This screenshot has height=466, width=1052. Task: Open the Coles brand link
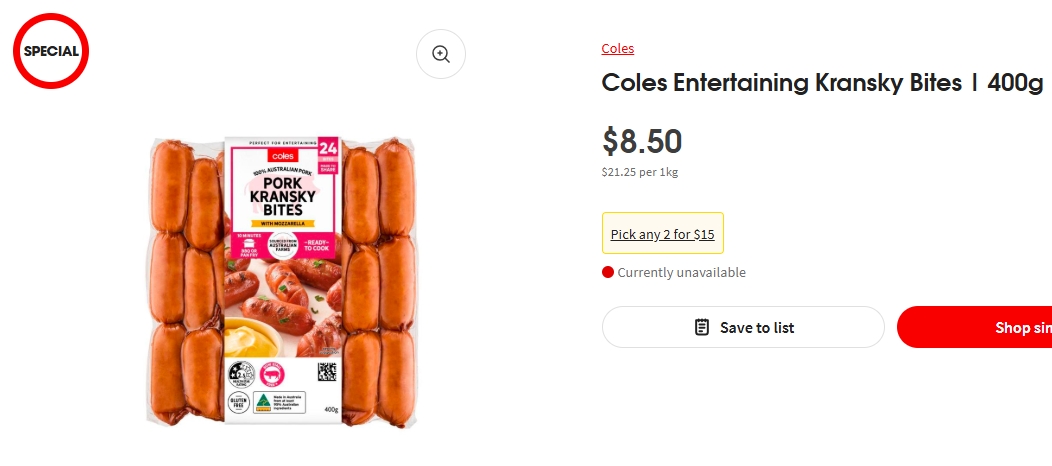[x=617, y=48]
